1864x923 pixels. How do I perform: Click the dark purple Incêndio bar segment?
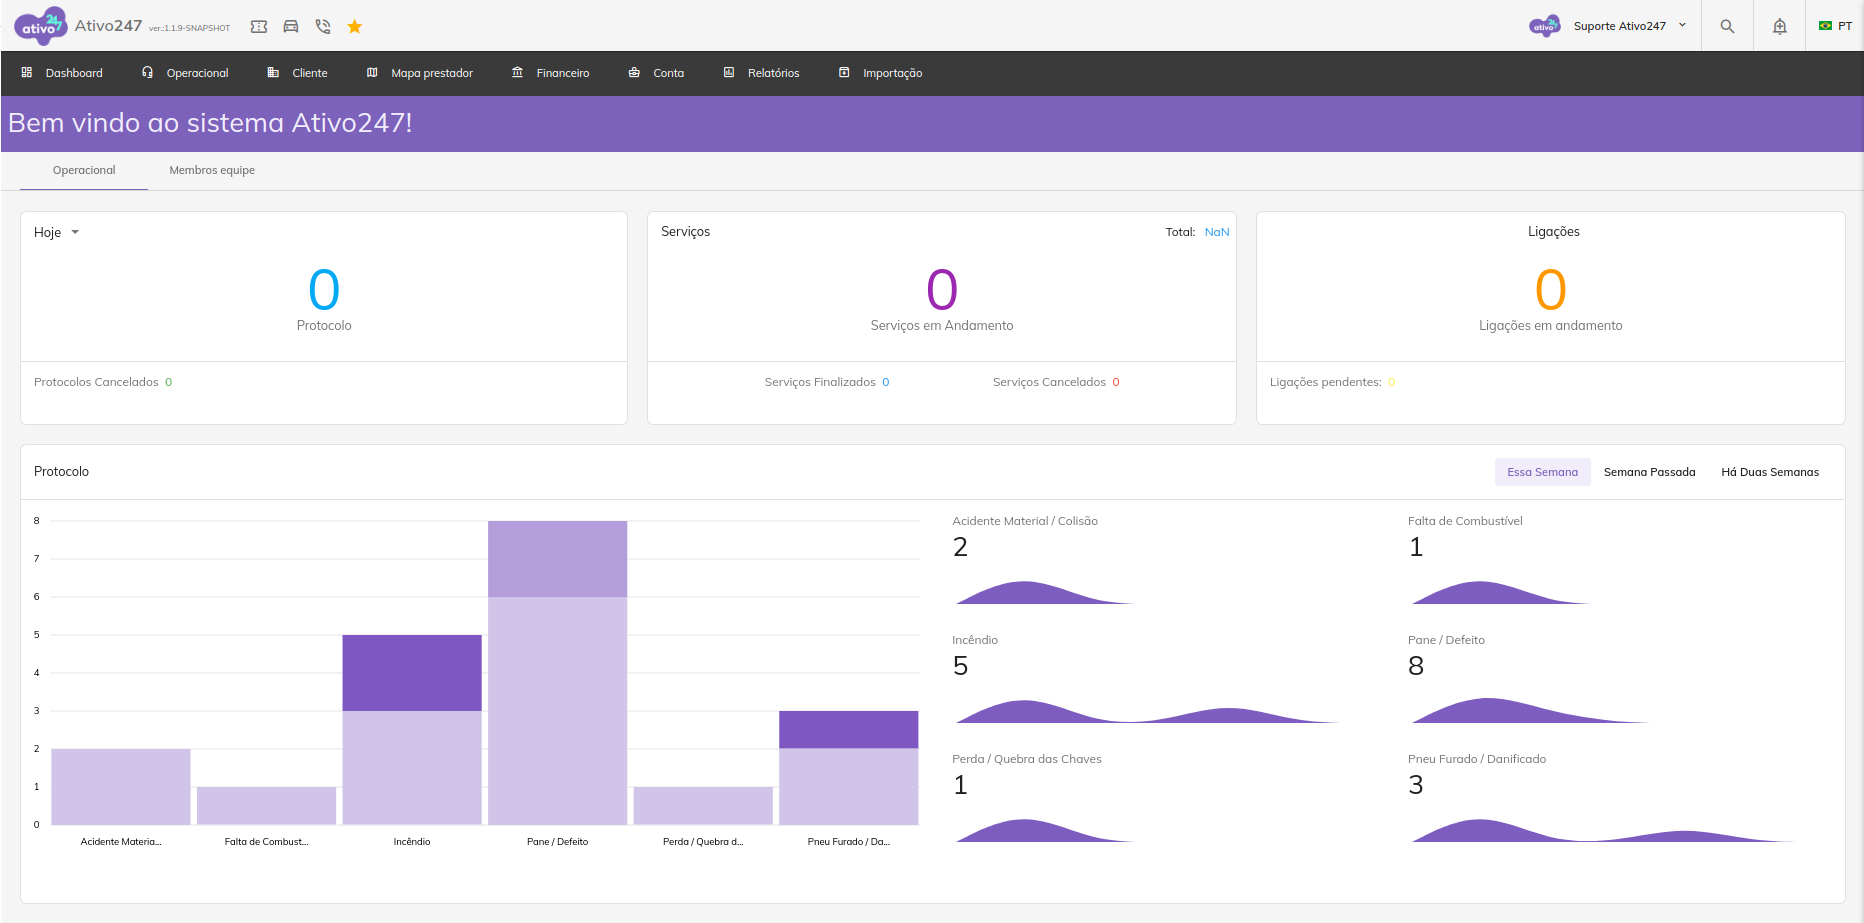pos(412,672)
